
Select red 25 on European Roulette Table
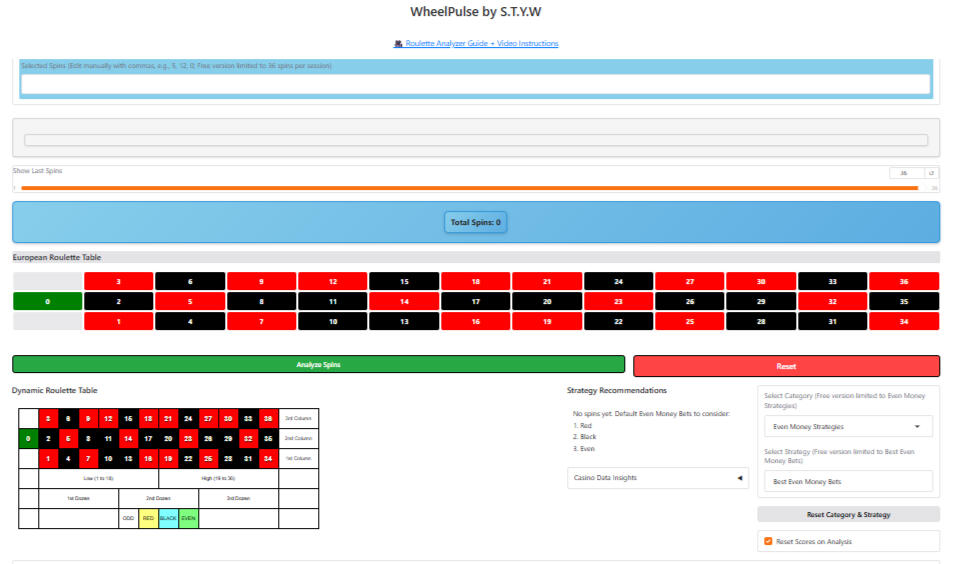690,321
